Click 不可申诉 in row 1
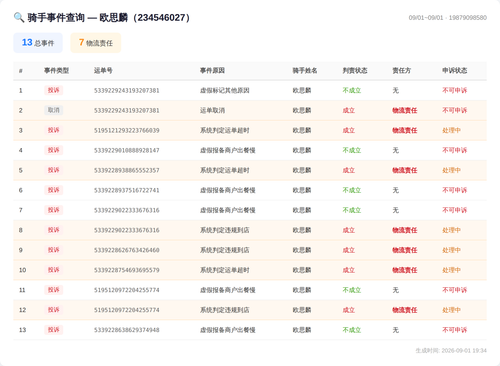Viewport: 500px width, 366px height. pos(455,90)
